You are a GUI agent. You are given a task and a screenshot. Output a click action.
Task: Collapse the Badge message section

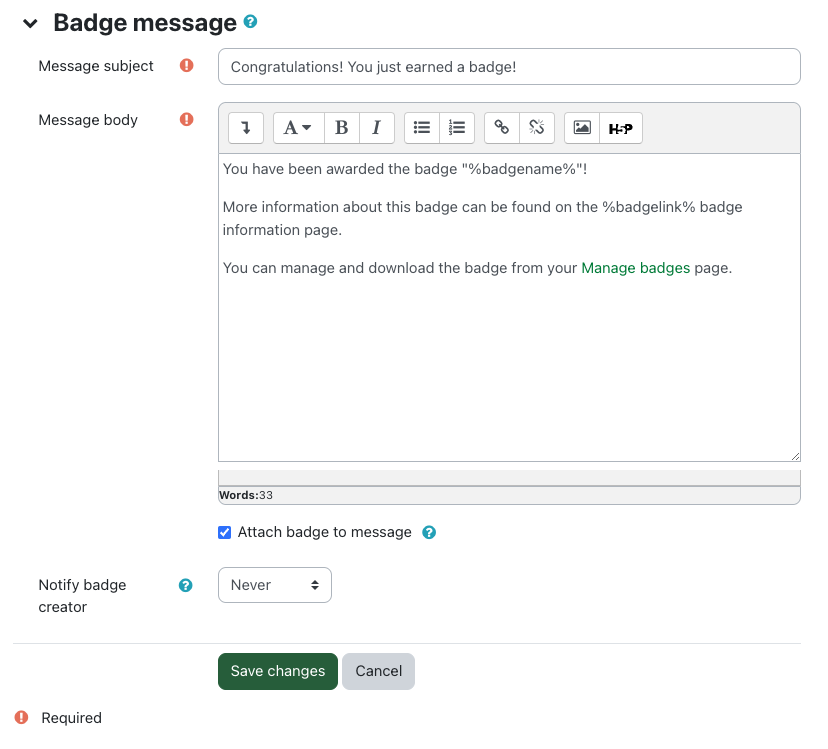click(x=31, y=23)
